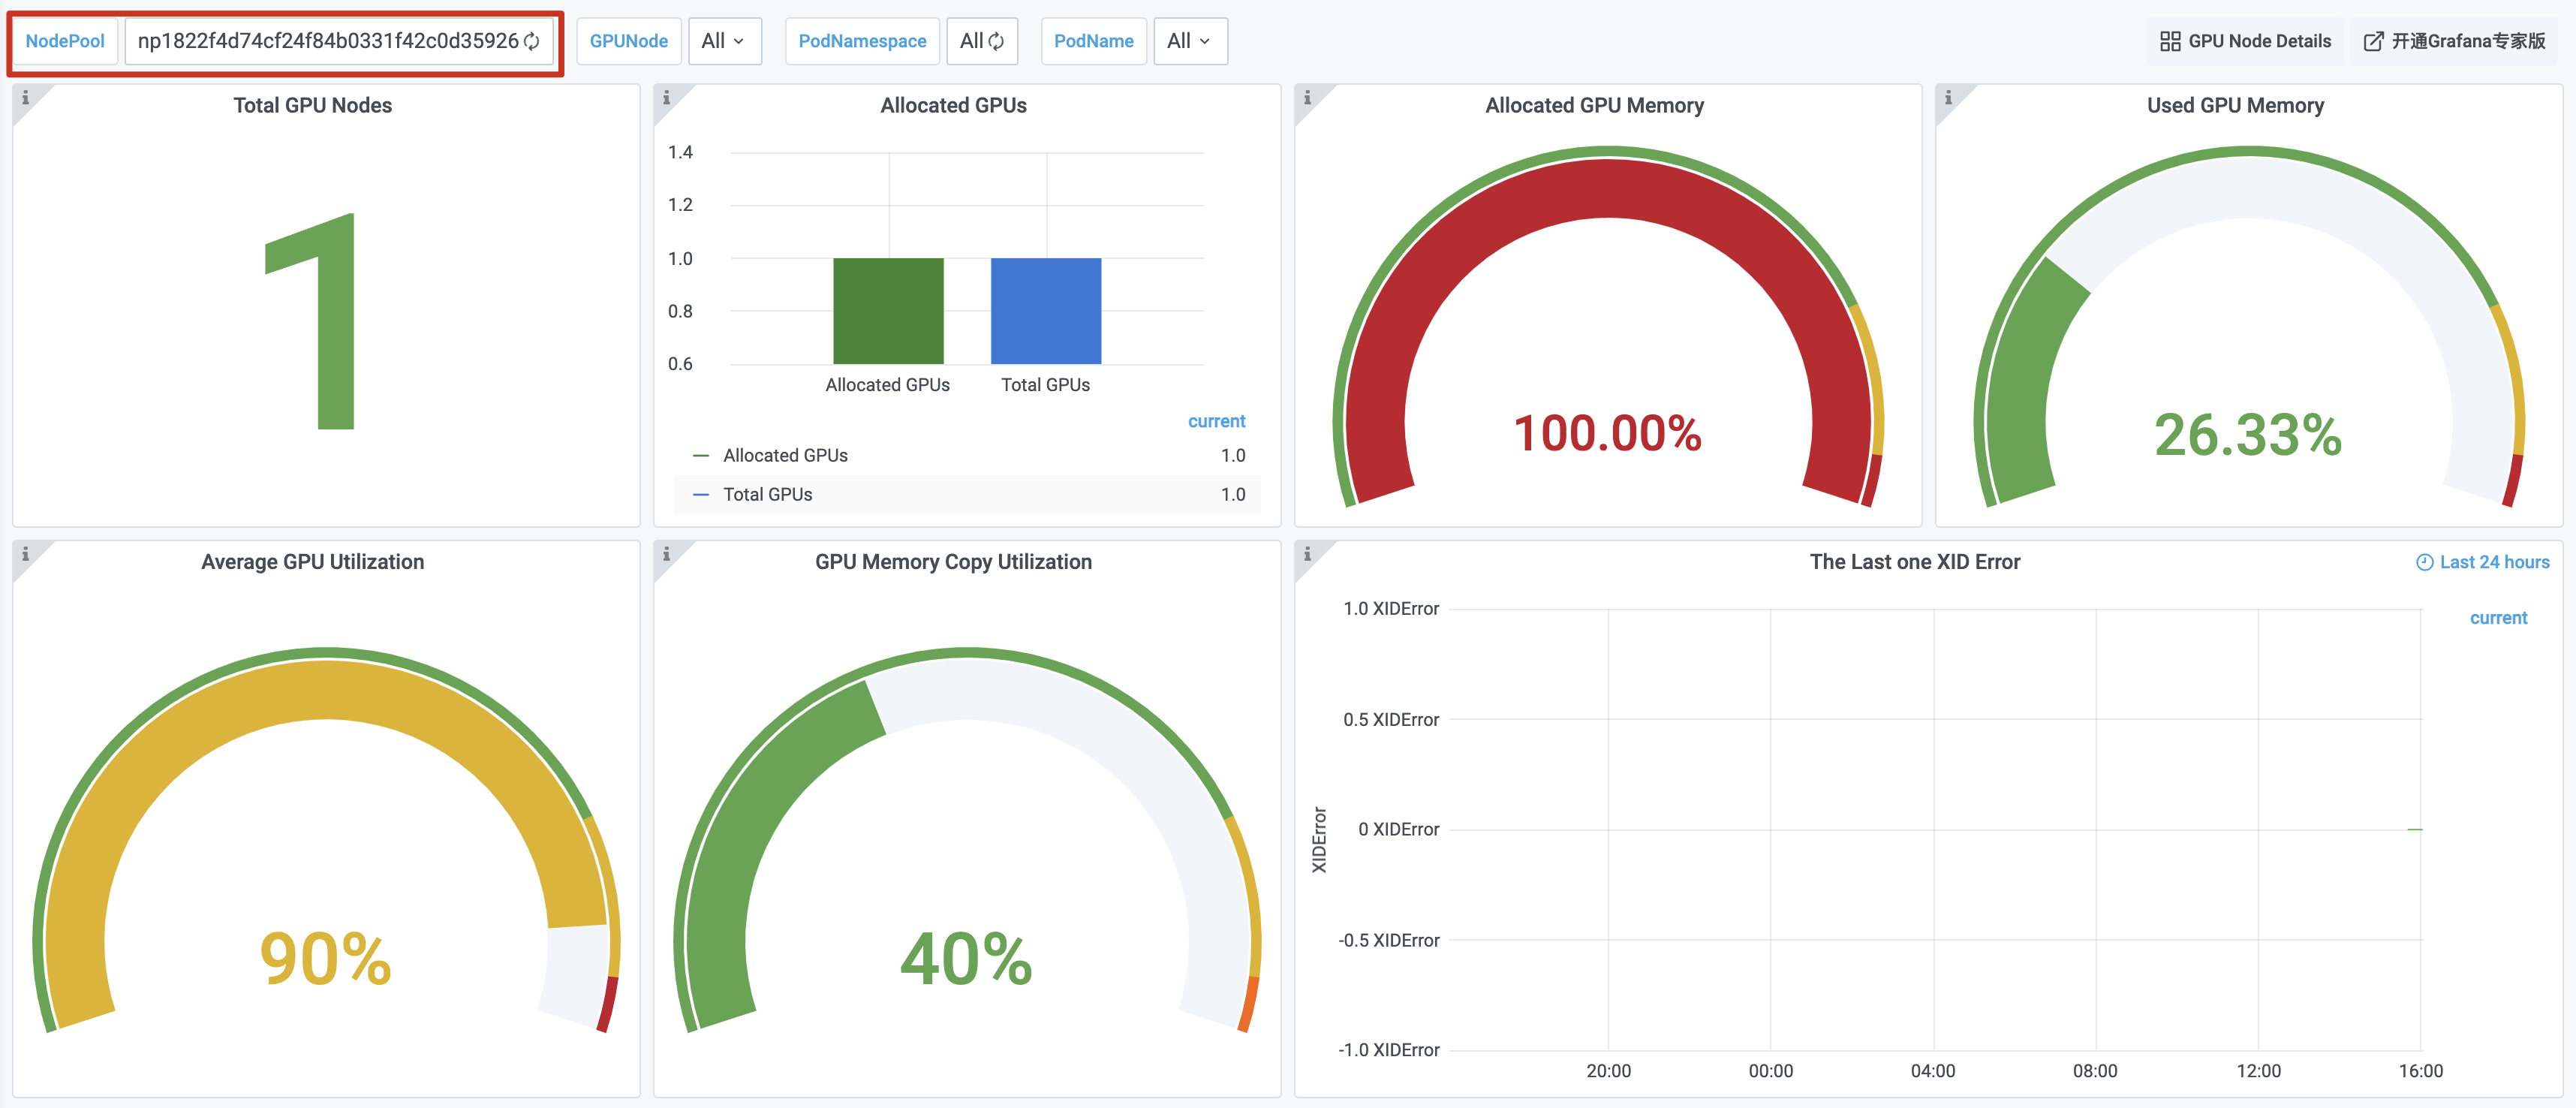2576x1108 pixels.
Task: Sort legend by current column header
Action: pos(1216,421)
